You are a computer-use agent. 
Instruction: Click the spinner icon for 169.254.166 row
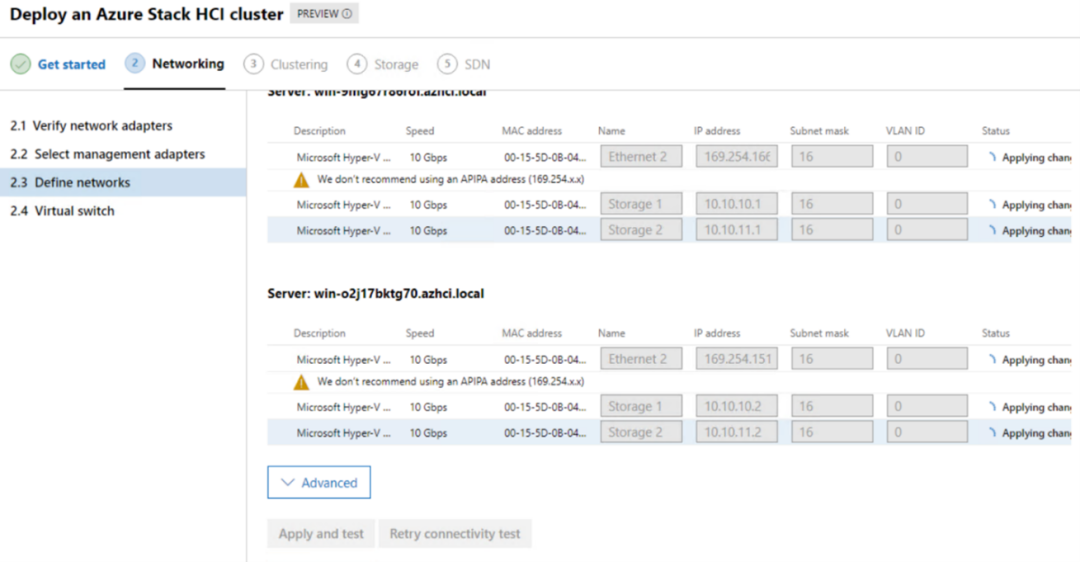[992, 157]
